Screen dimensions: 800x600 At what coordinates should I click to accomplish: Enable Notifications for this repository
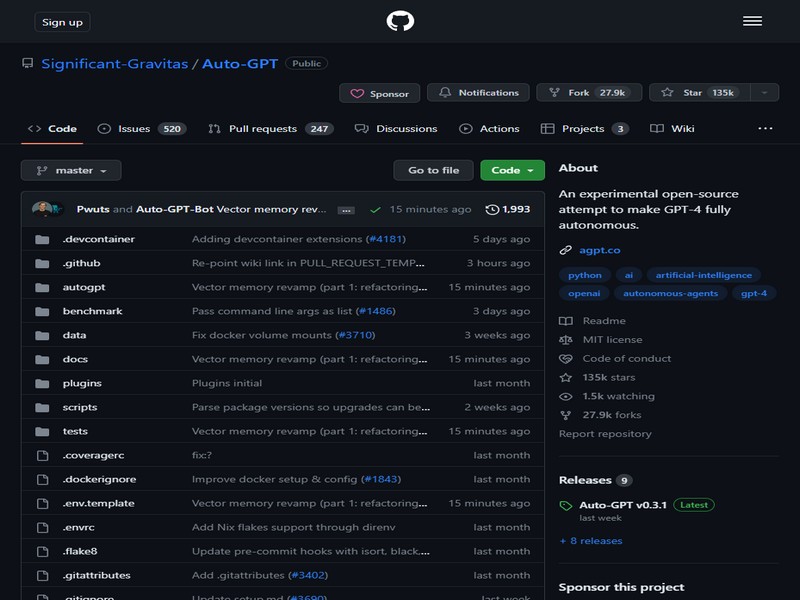(477, 91)
